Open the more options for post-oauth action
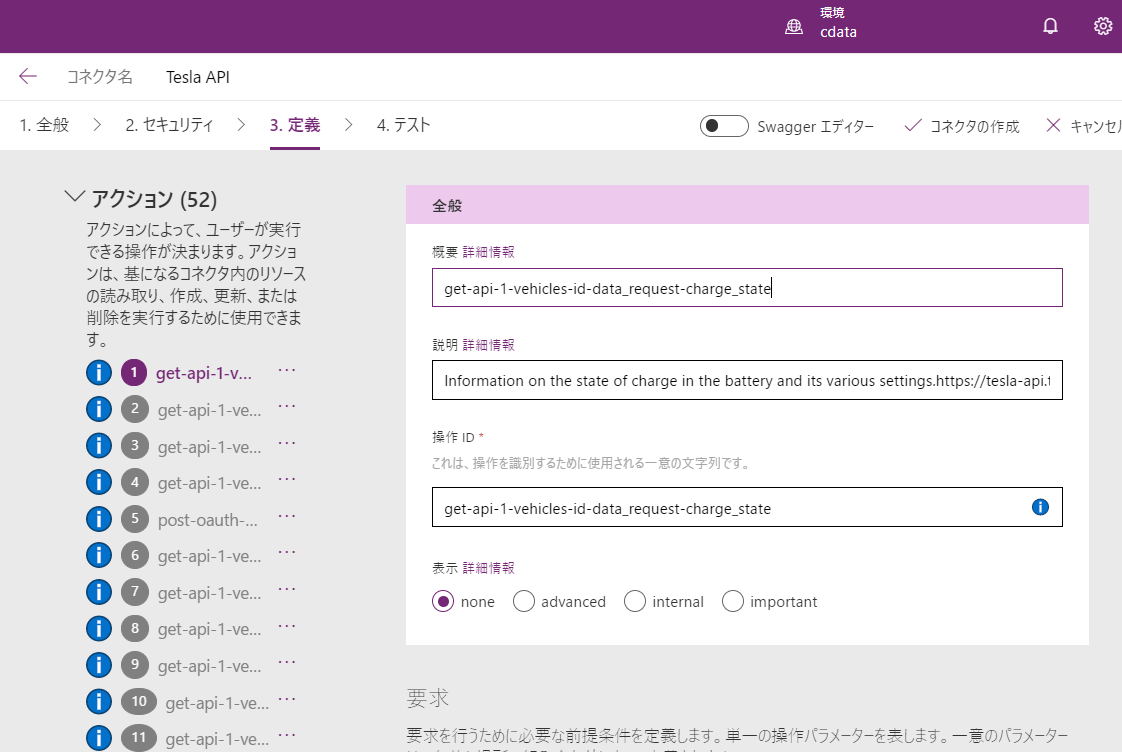 (x=287, y=516)
